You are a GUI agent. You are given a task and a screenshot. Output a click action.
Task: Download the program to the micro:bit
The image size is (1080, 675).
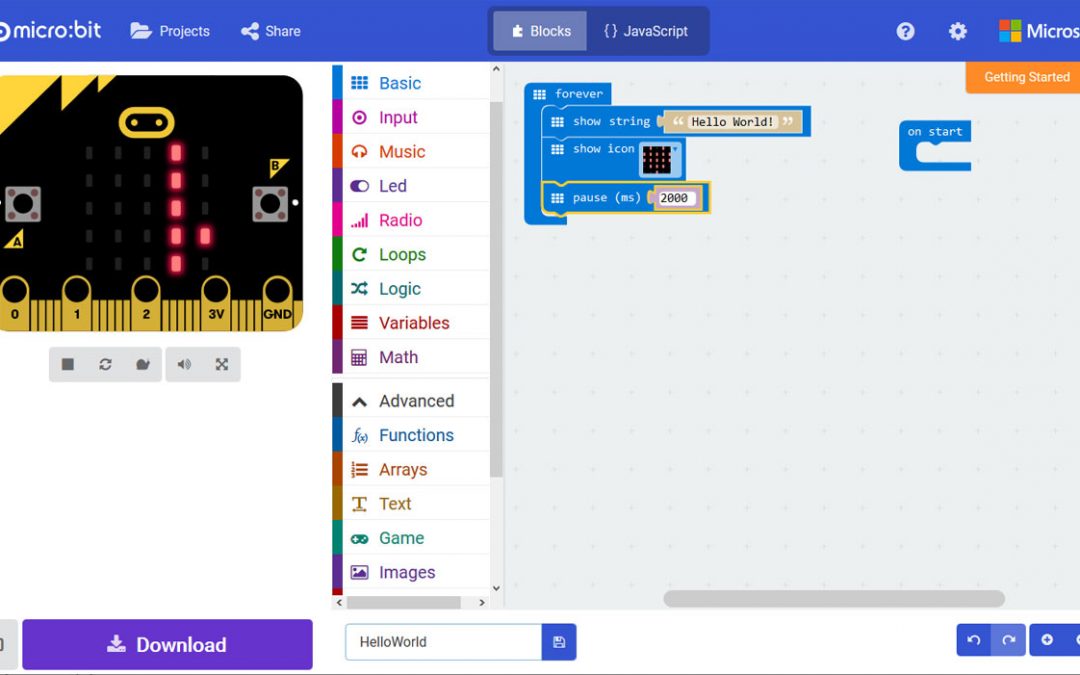click(x=166, y=644)
